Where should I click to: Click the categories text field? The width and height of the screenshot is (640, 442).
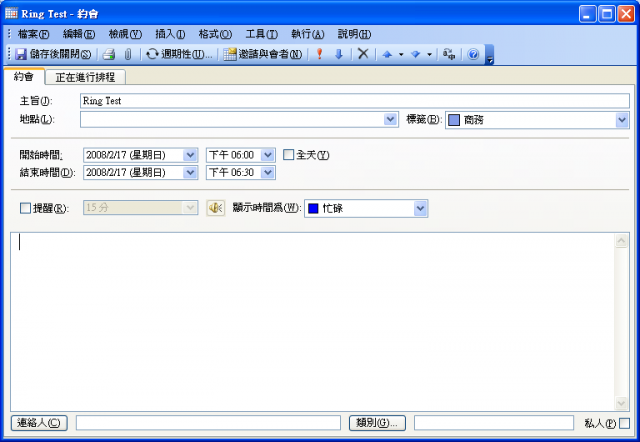click(x=494, y=423)
